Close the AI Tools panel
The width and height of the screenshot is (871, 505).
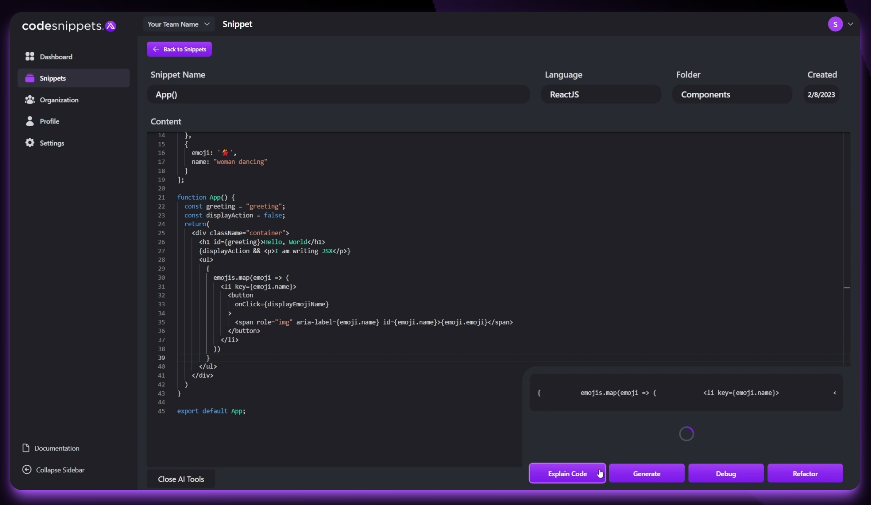click(181, 479)
